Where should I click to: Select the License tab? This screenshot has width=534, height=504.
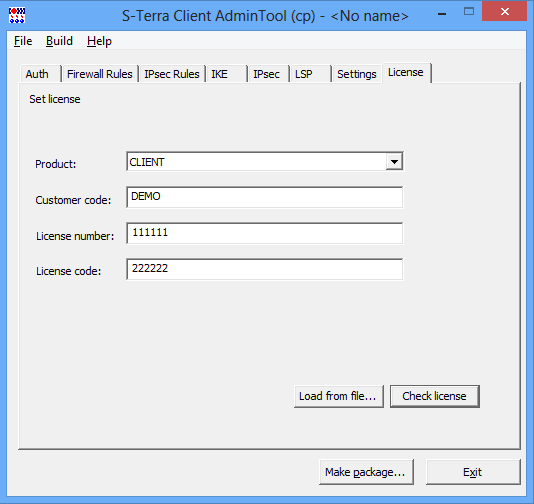tap(406, 73)
